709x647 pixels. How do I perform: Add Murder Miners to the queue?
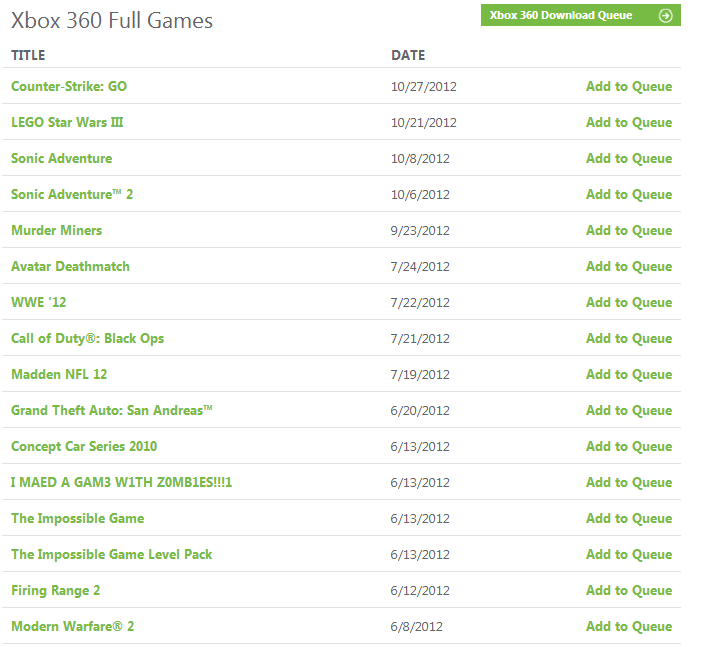(629, 231)
